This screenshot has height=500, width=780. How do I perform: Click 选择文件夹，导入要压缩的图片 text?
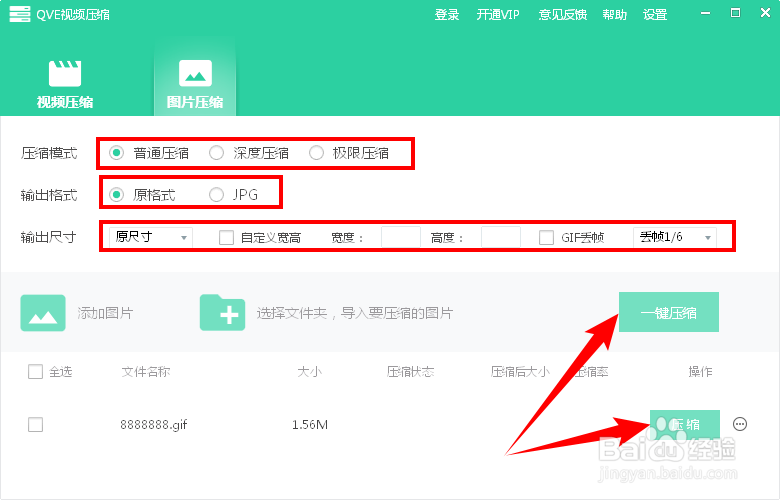(355, 313)
